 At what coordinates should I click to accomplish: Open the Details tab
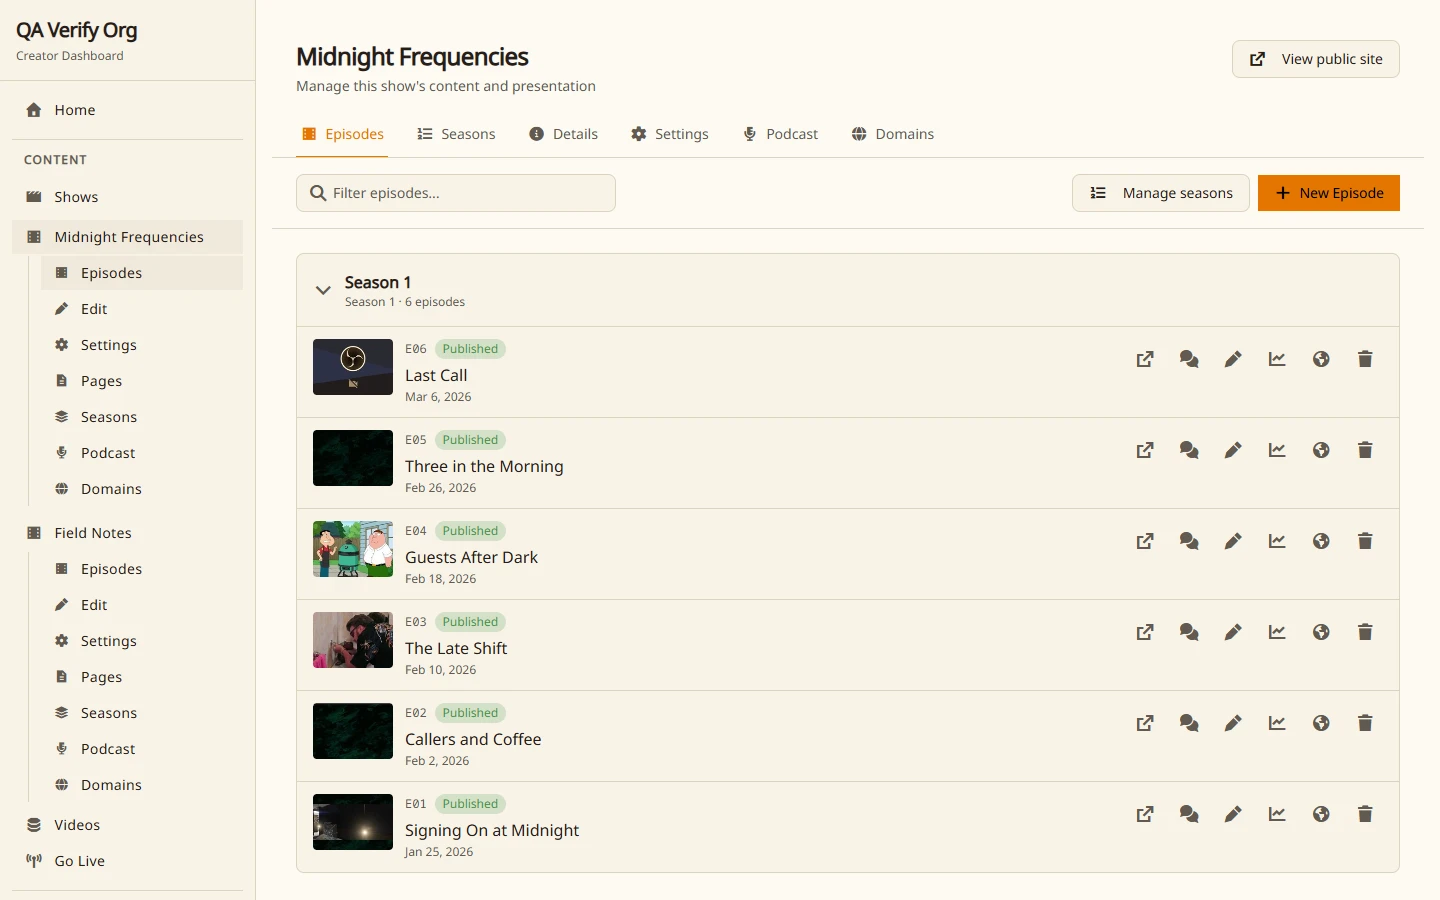(563, 134)
